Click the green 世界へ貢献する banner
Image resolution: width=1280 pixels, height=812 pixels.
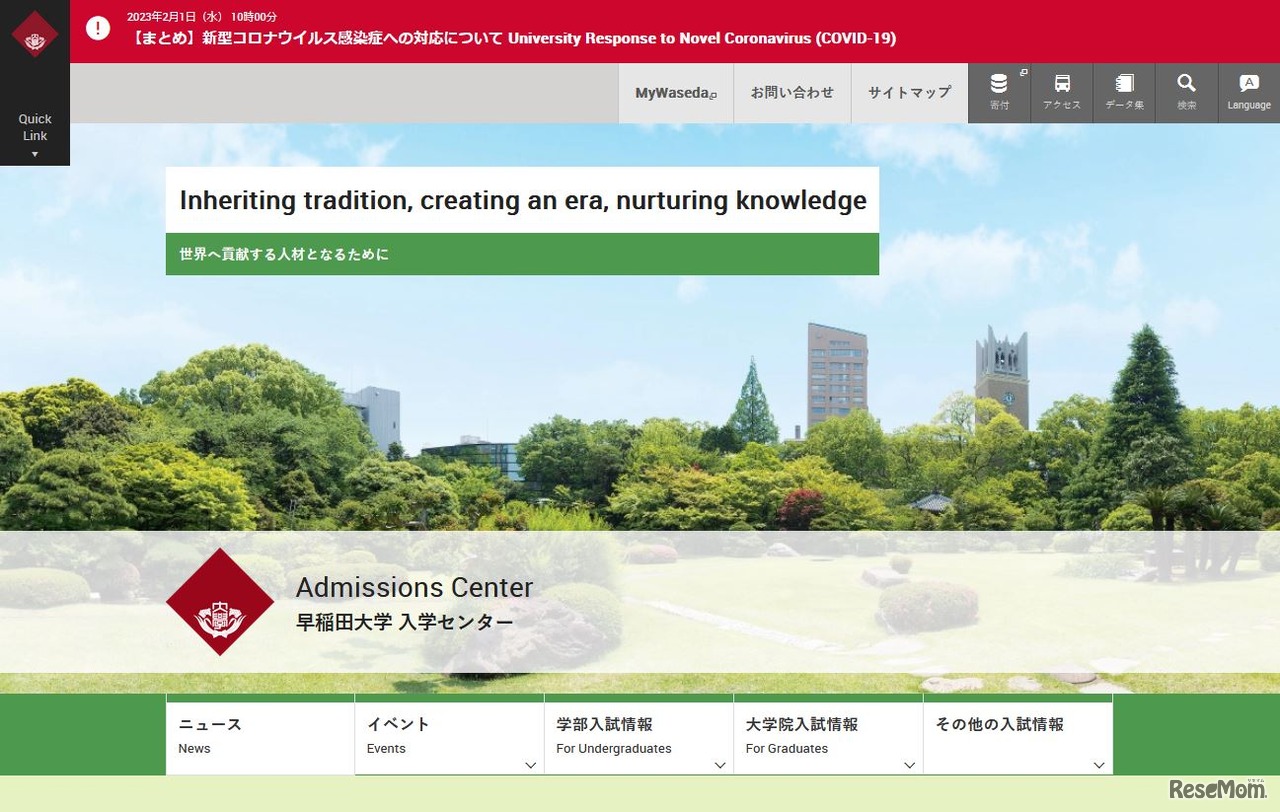pyautogui.click(x=522, y=254)
